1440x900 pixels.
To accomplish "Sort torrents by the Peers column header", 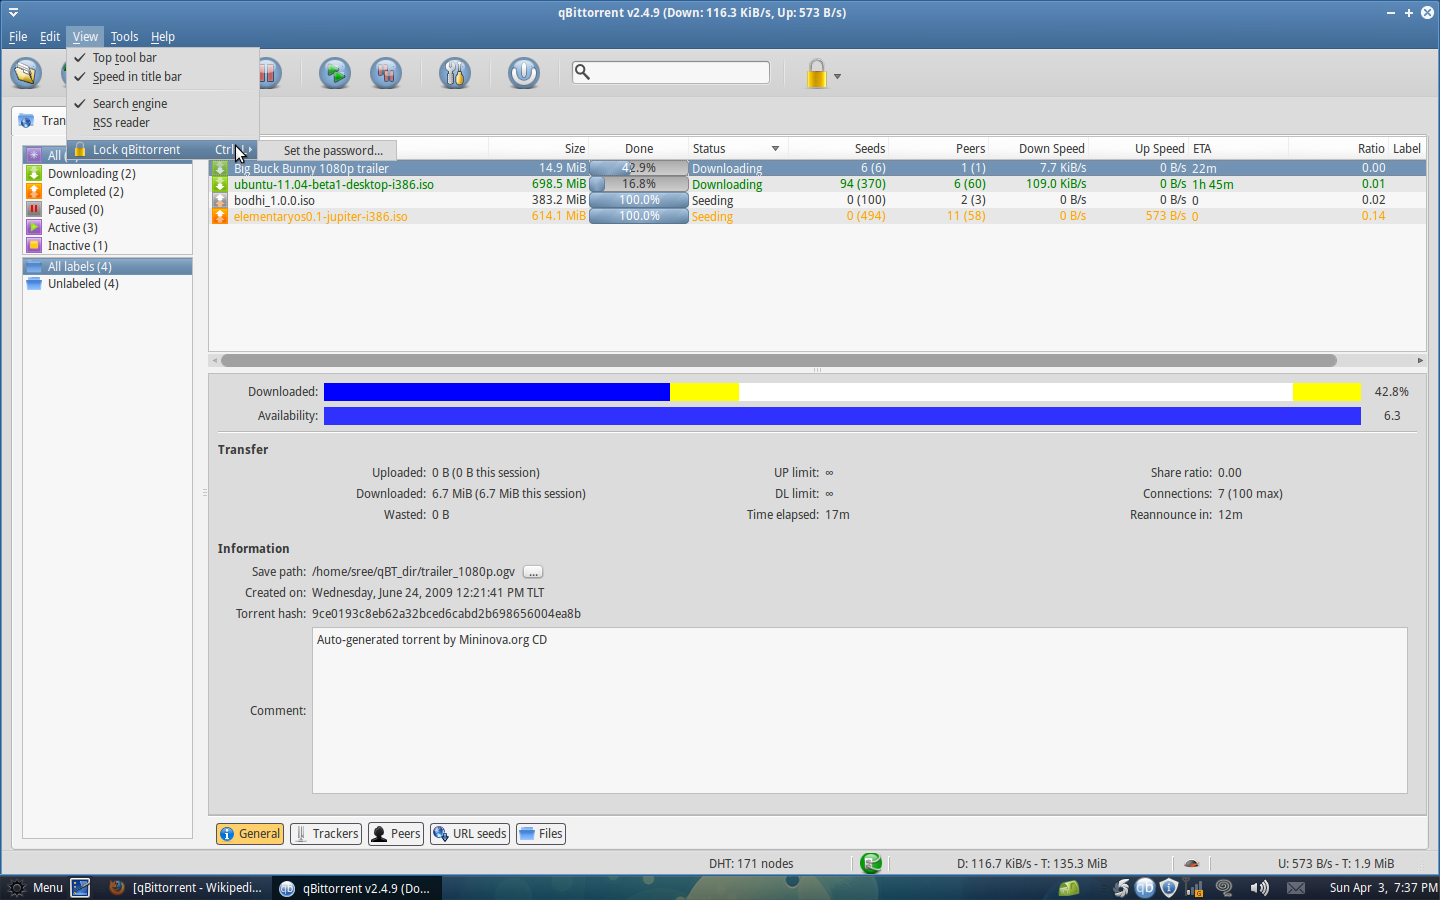I will point(938,149).
